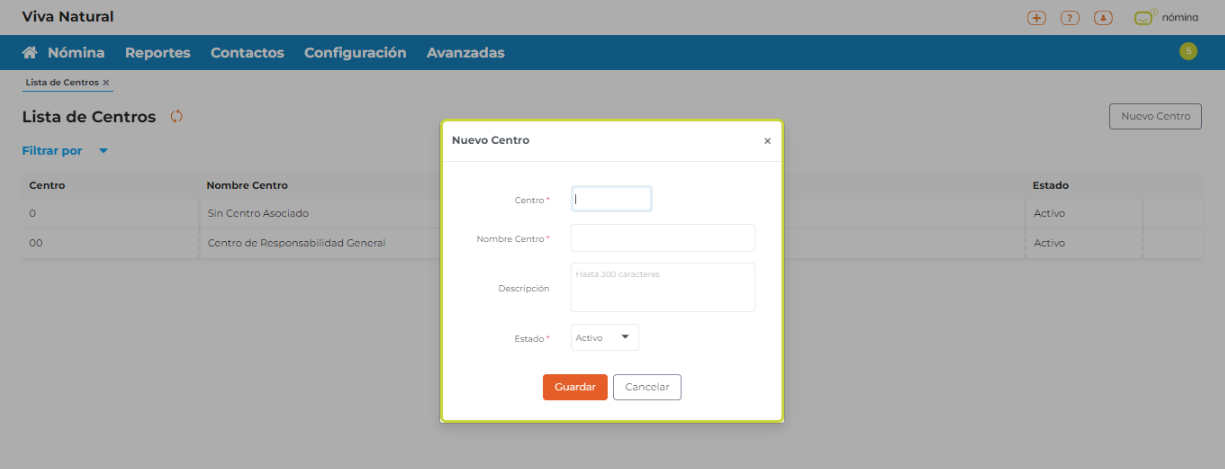Click the green notification badge showing 5
The image size is (1225, 469).
pyautogui.click(x=1188, y=52)
